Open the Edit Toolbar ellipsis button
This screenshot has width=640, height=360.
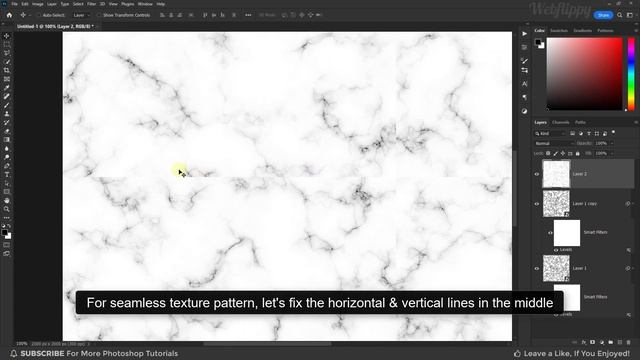[7, 218]
